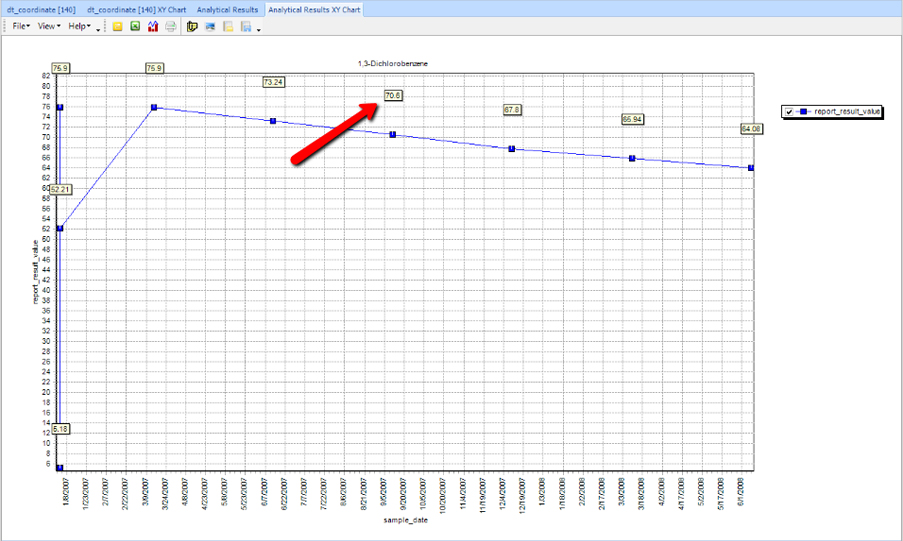The image size is (903, 541).
Task: Open the overflow arrow after the save icon
Action: pos(259,29)
